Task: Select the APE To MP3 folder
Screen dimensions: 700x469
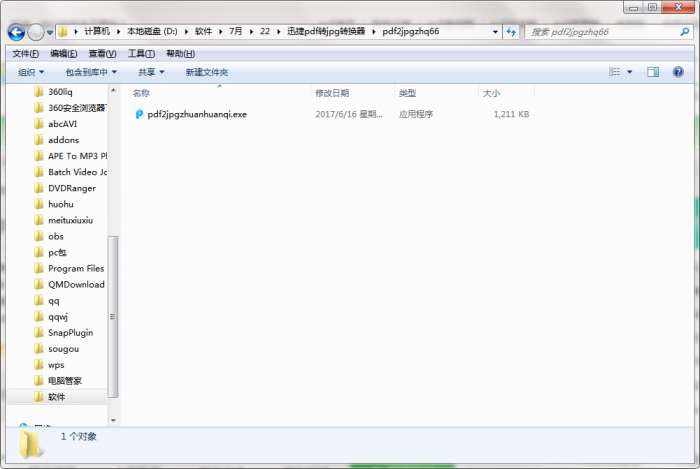Action: (x=77, y=156)
